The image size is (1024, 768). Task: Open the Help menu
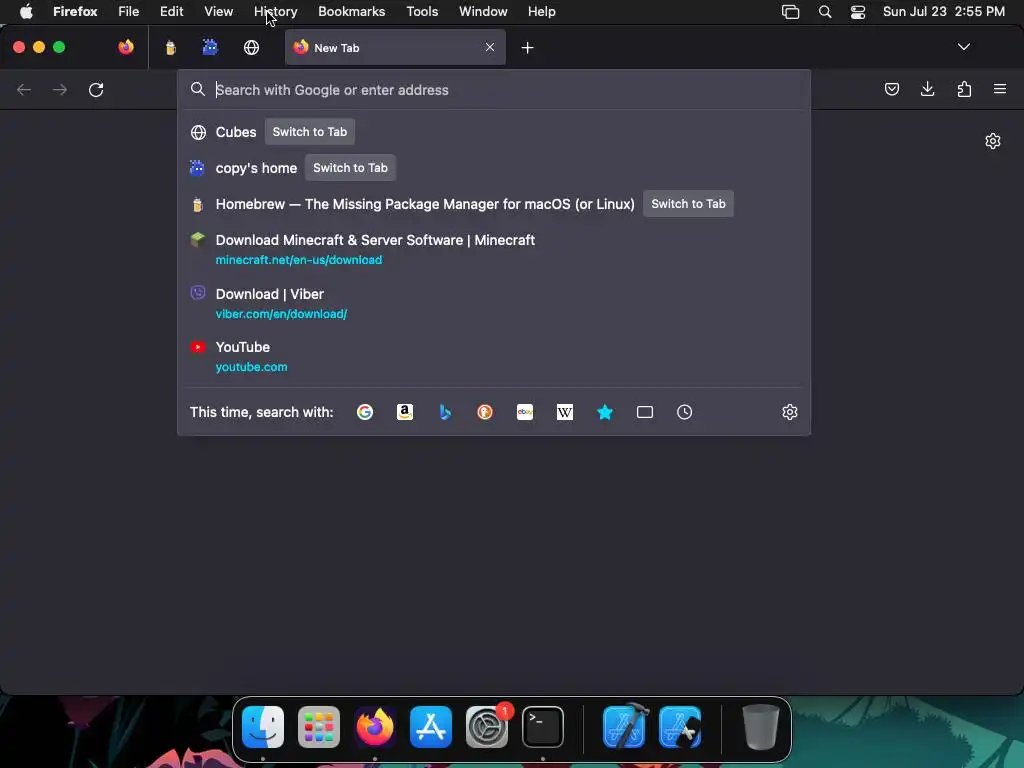coord(541,12)
